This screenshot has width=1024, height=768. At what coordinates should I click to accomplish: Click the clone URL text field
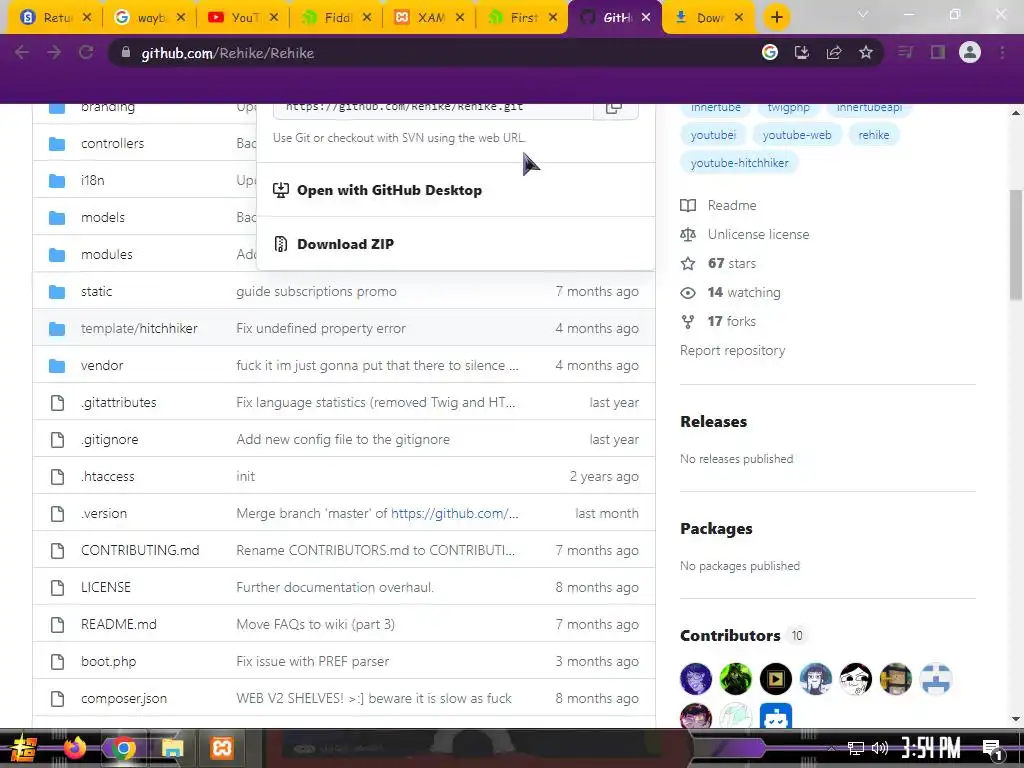click(432, 110)
